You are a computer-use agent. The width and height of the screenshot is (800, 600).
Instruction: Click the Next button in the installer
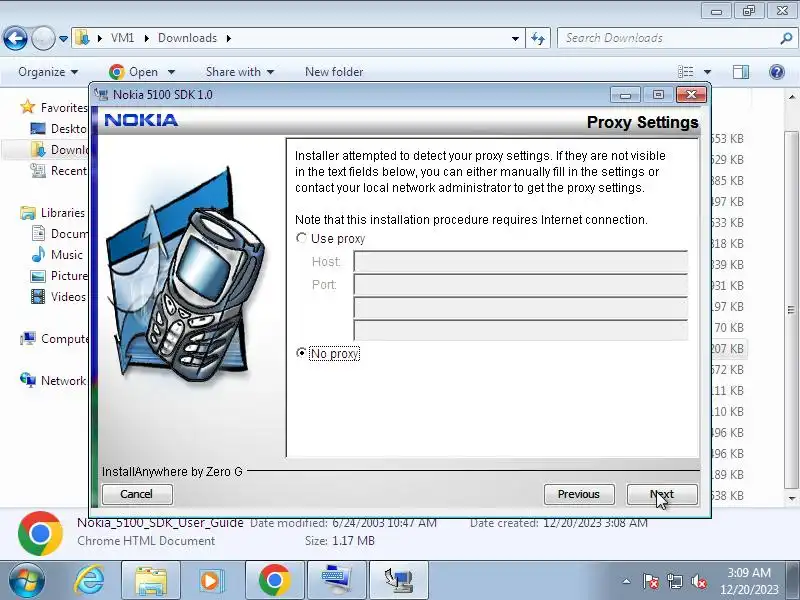coord(662,494)
